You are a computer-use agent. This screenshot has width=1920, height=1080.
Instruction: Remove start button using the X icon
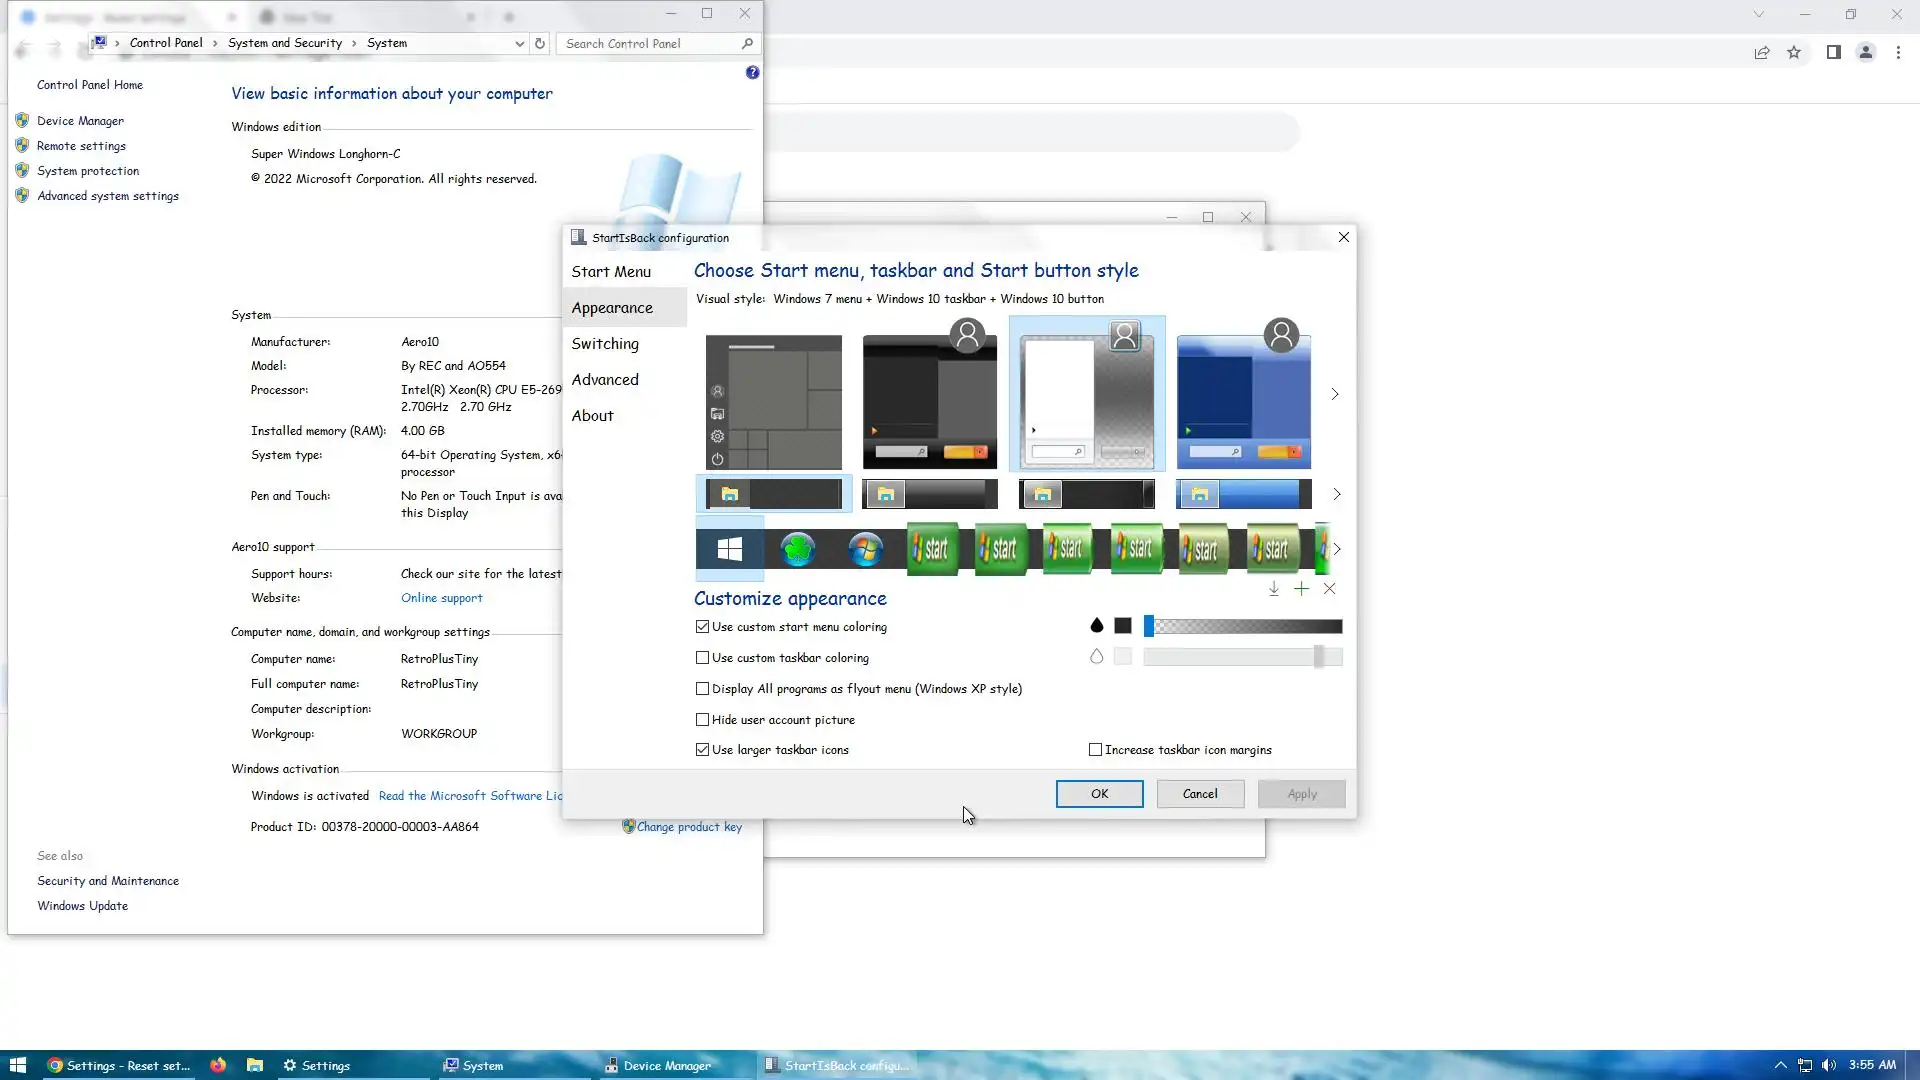(x=1329, y=589)
